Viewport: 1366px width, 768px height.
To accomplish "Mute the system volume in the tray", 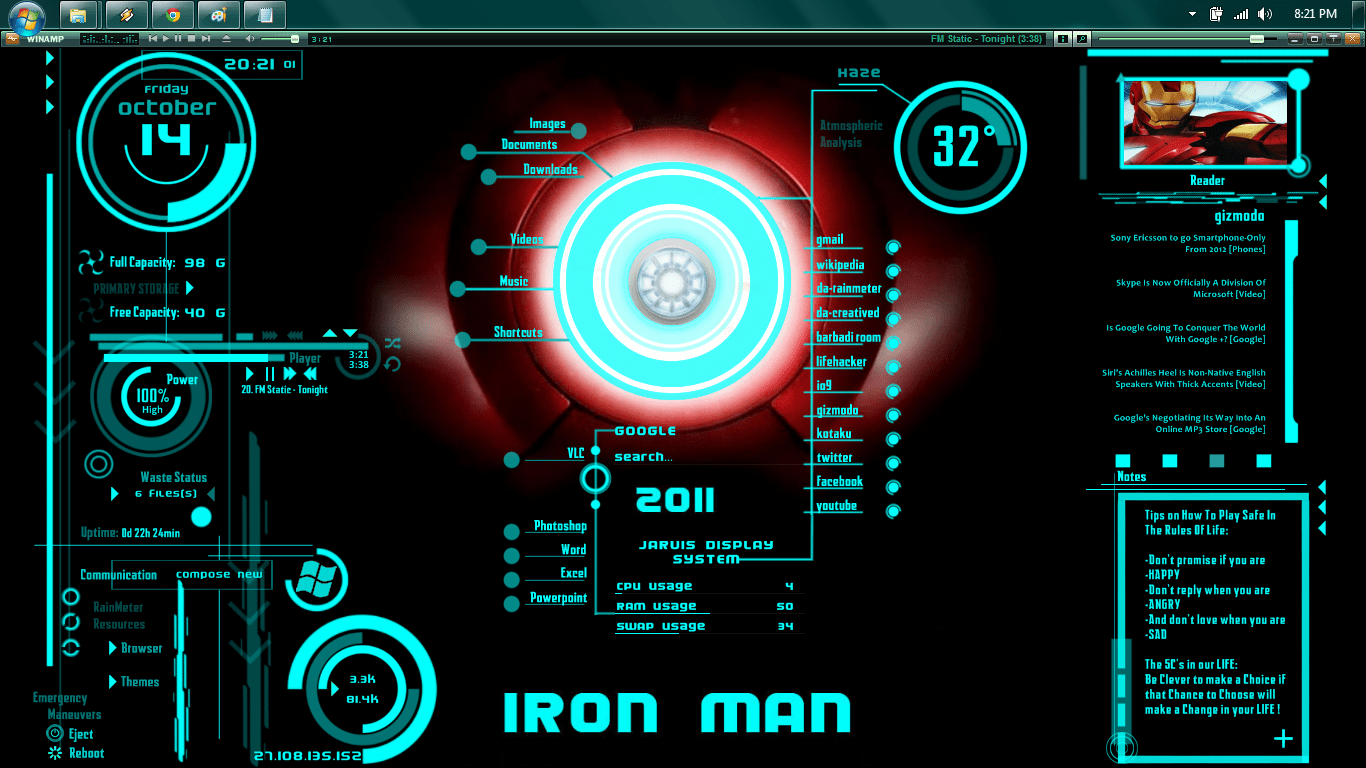I will (x=1264, y=14).
